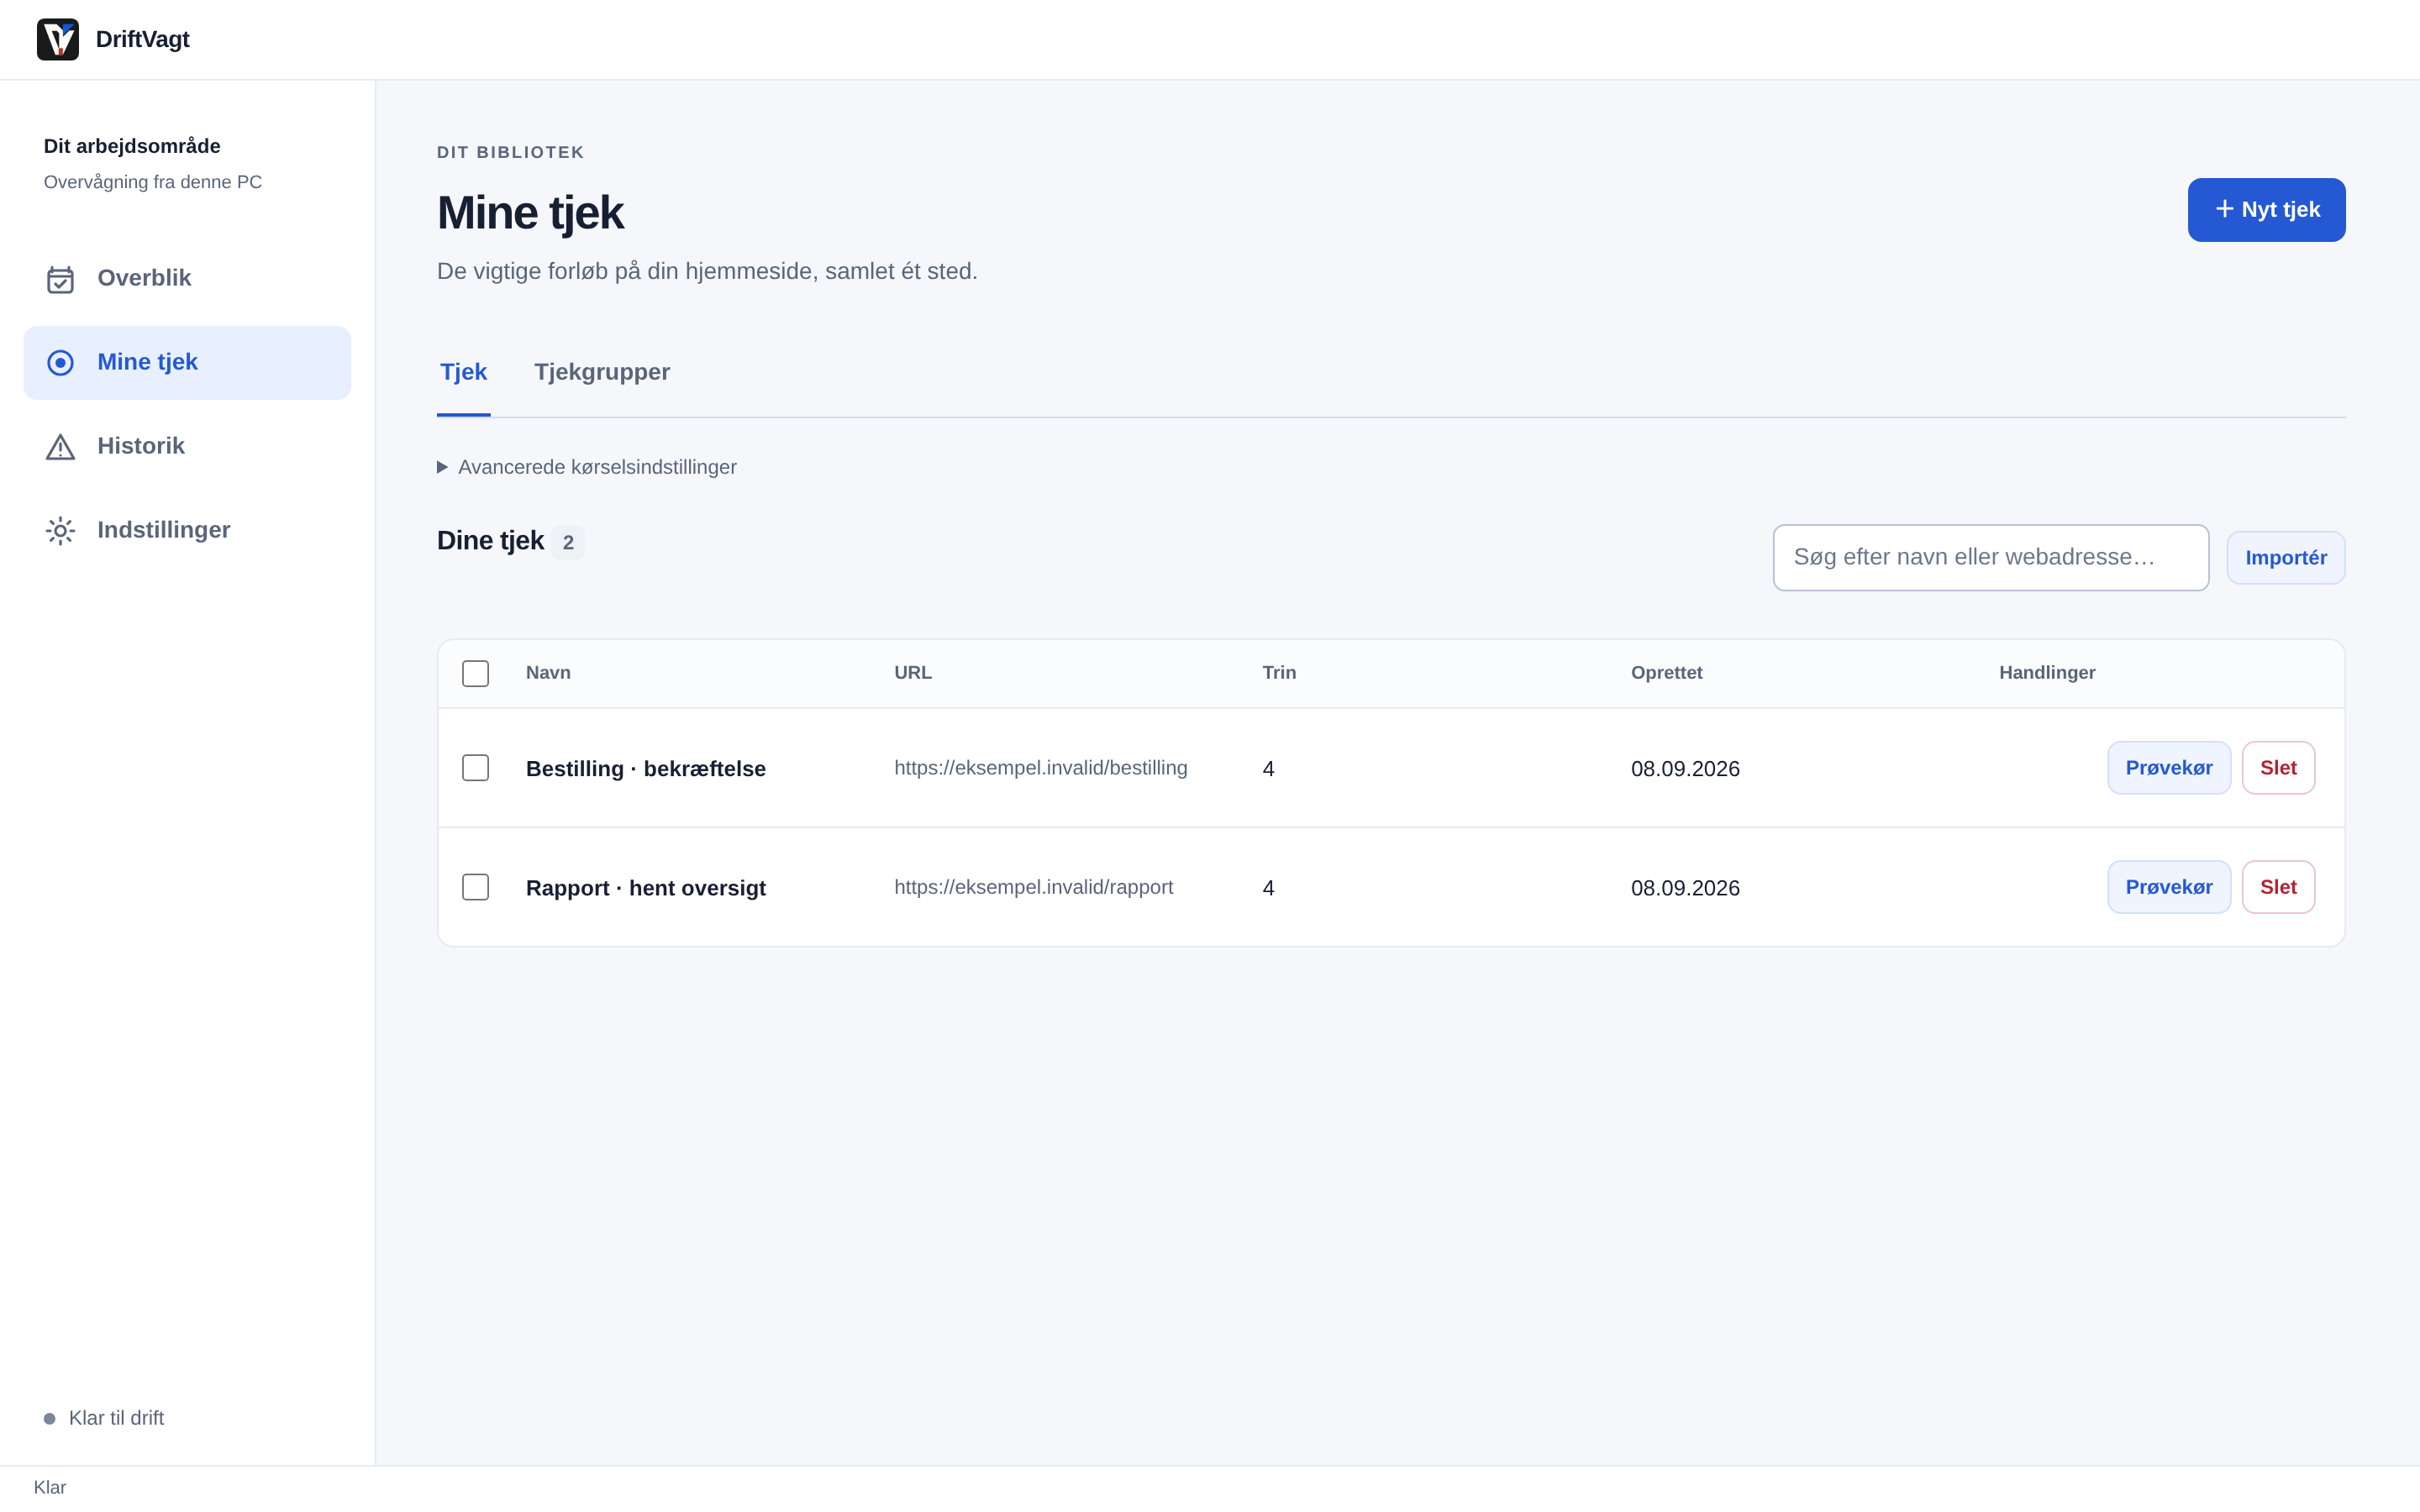
Task: Slet the Rapport · hent oversigt check
Action: pyautogui.click(x=2278, y=887)
